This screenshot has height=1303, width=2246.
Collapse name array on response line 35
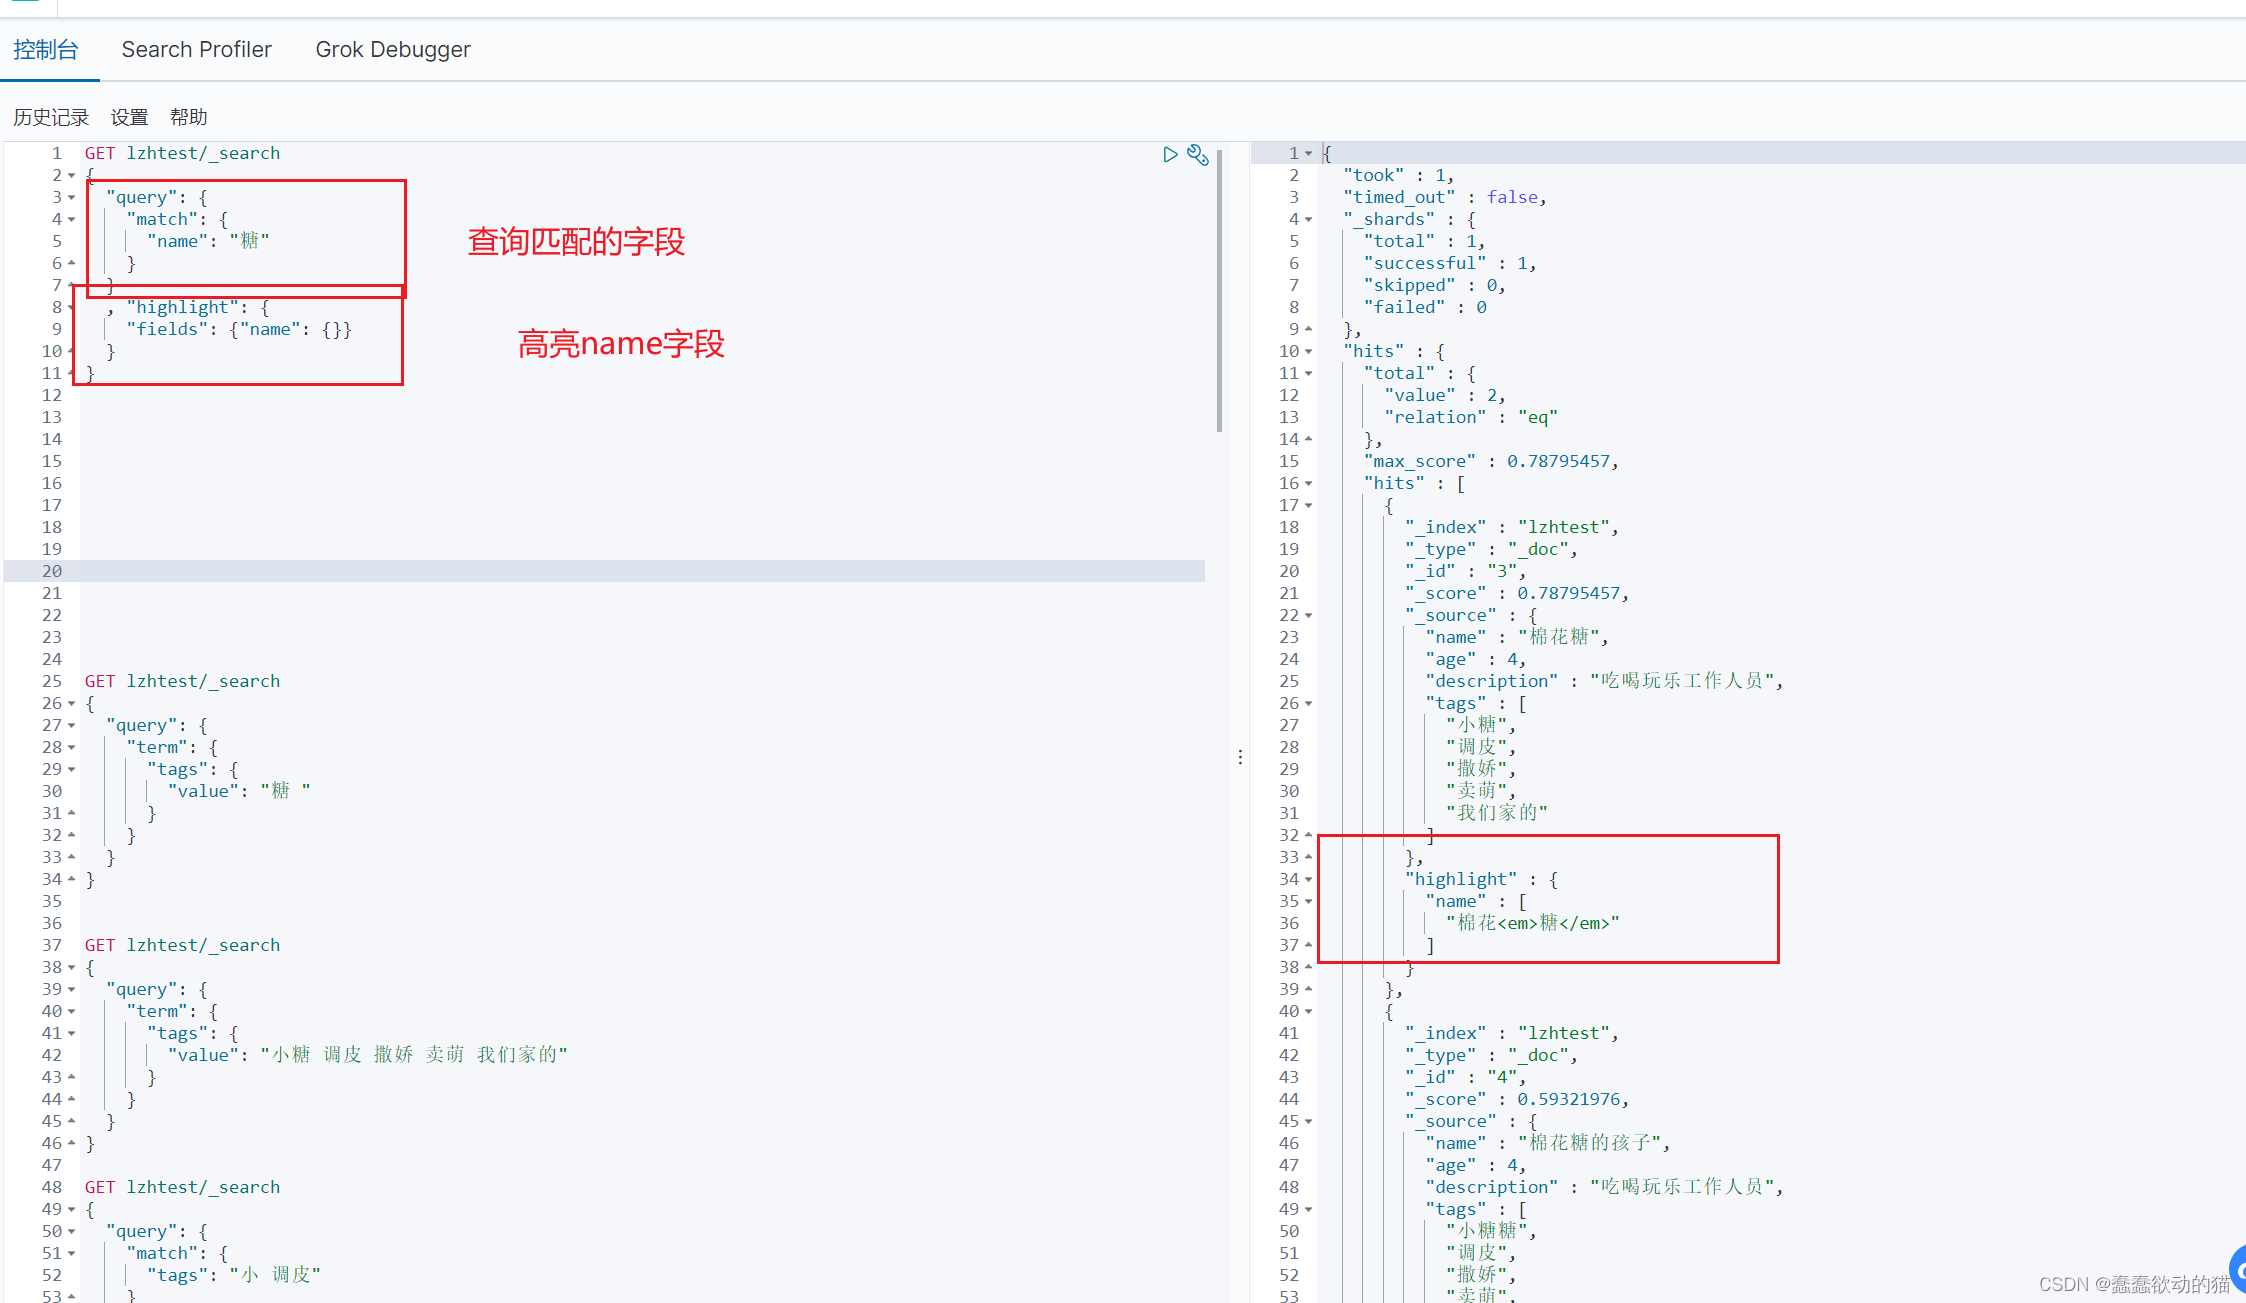(1308, 901)
